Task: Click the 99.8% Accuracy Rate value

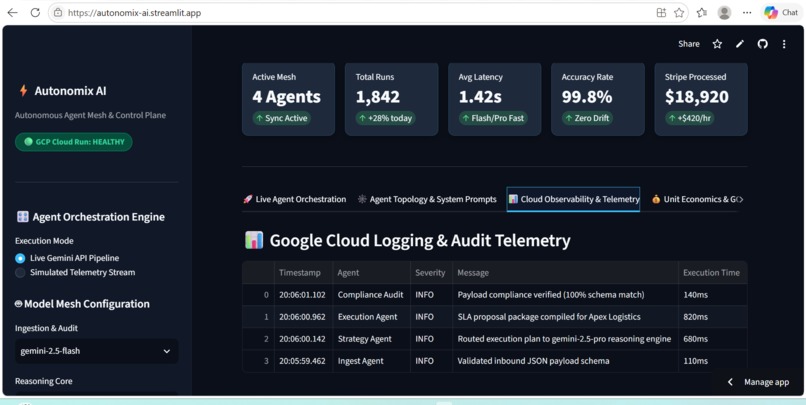Action: [x=587, y=97]
